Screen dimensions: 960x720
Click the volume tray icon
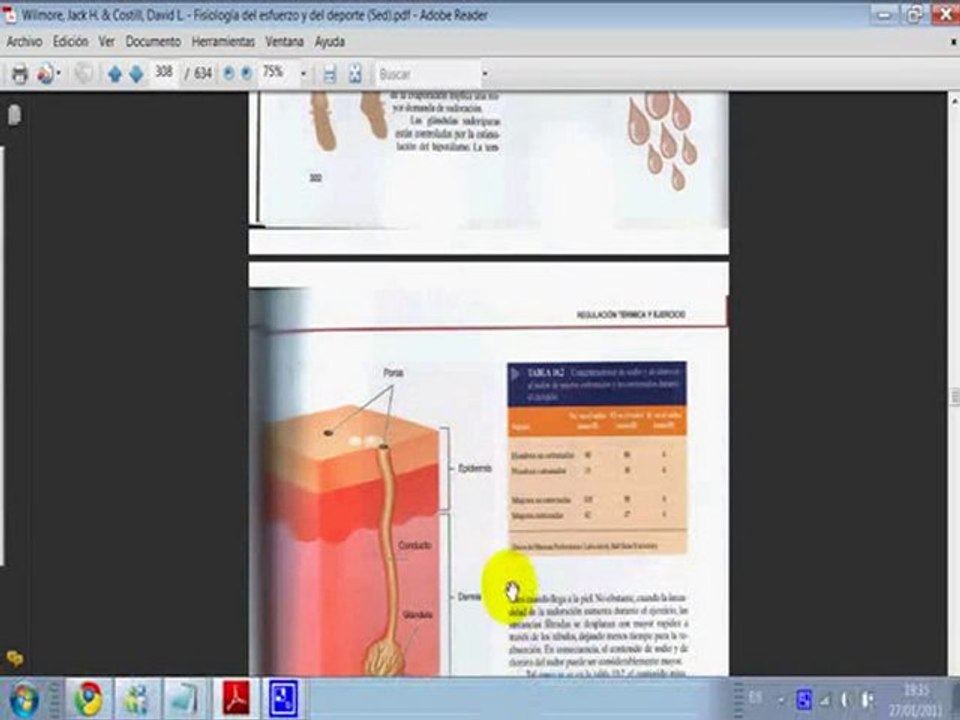pyautogui.click(x=847, y=699)
